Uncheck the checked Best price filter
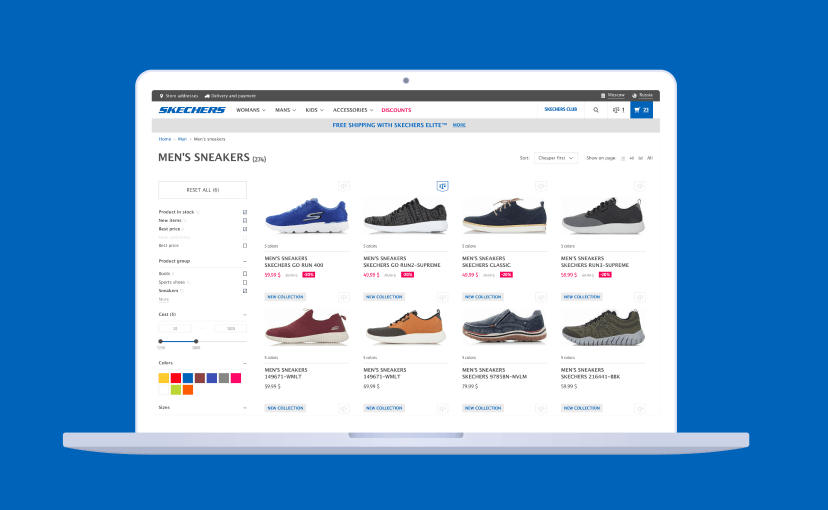This screenshot has height=510, width=828. coord(245,229)
